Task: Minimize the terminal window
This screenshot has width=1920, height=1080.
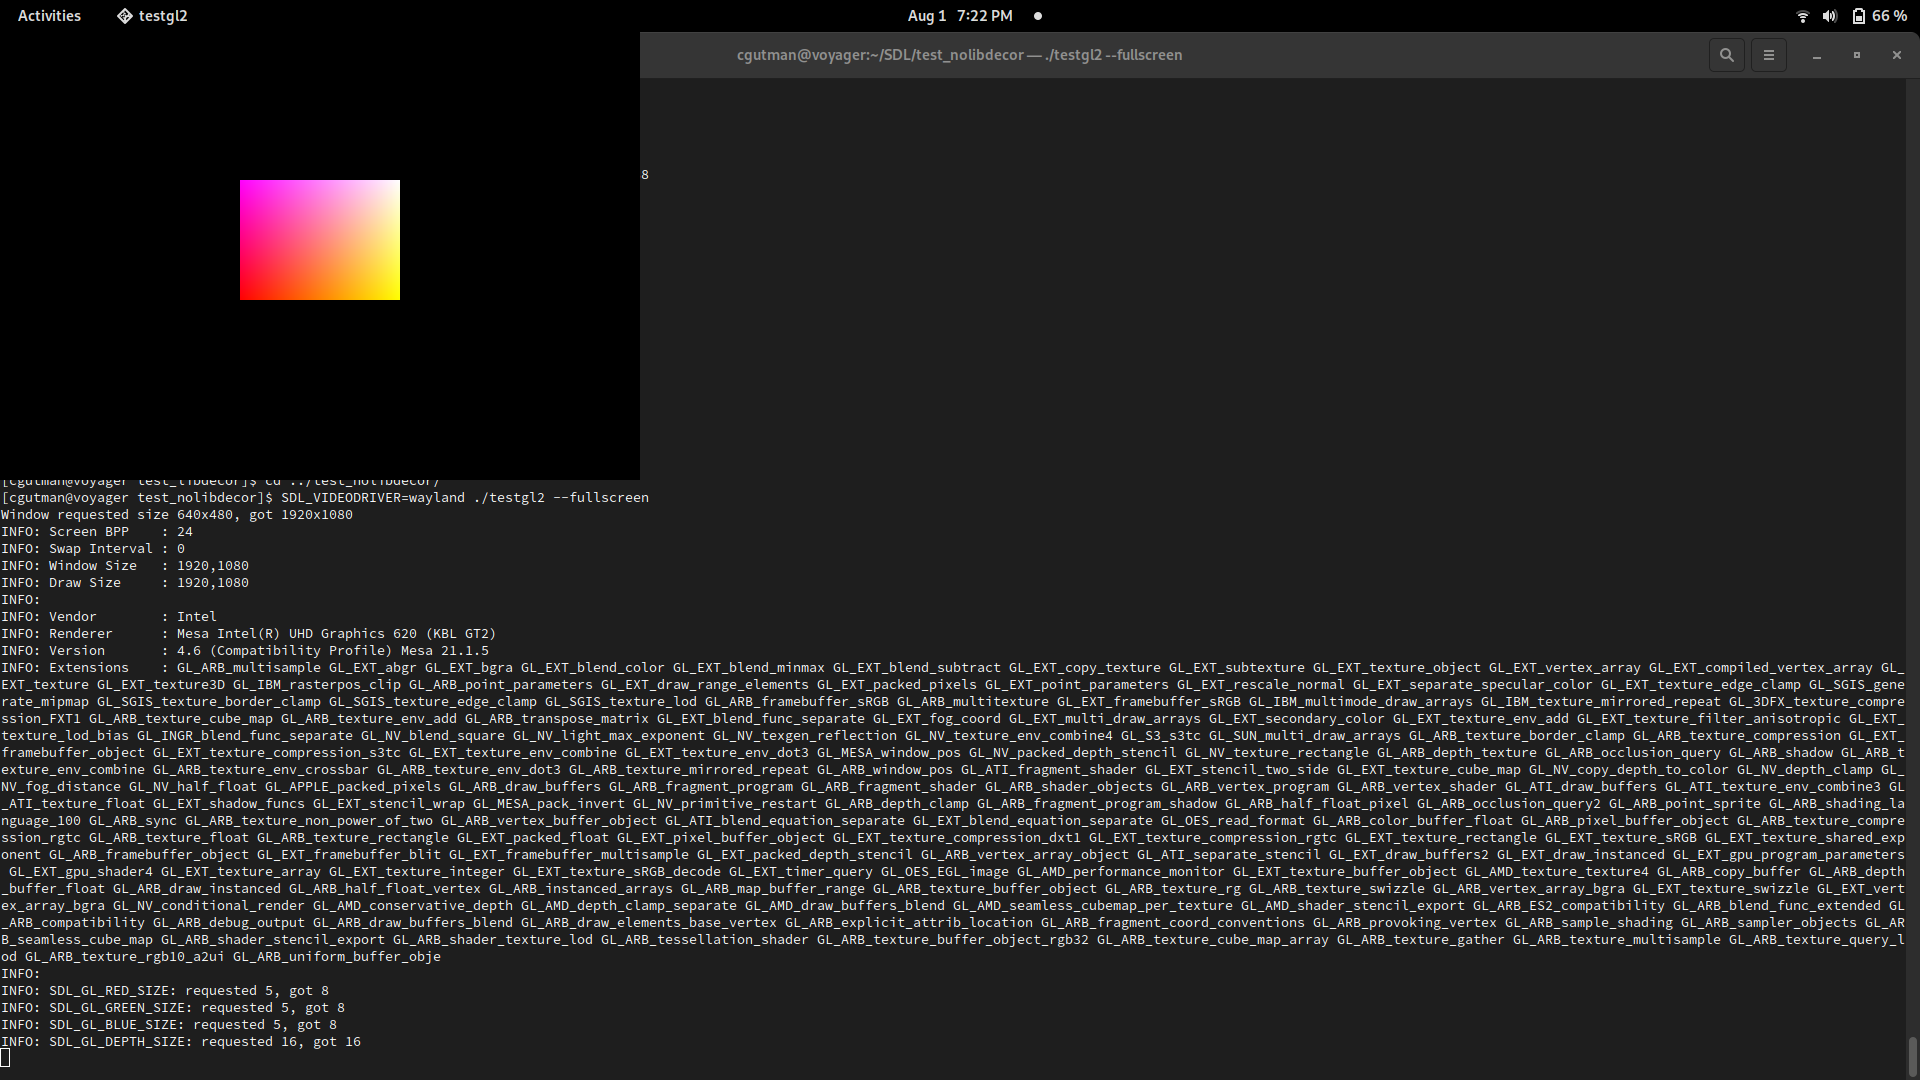Action: click(1816, 55)
